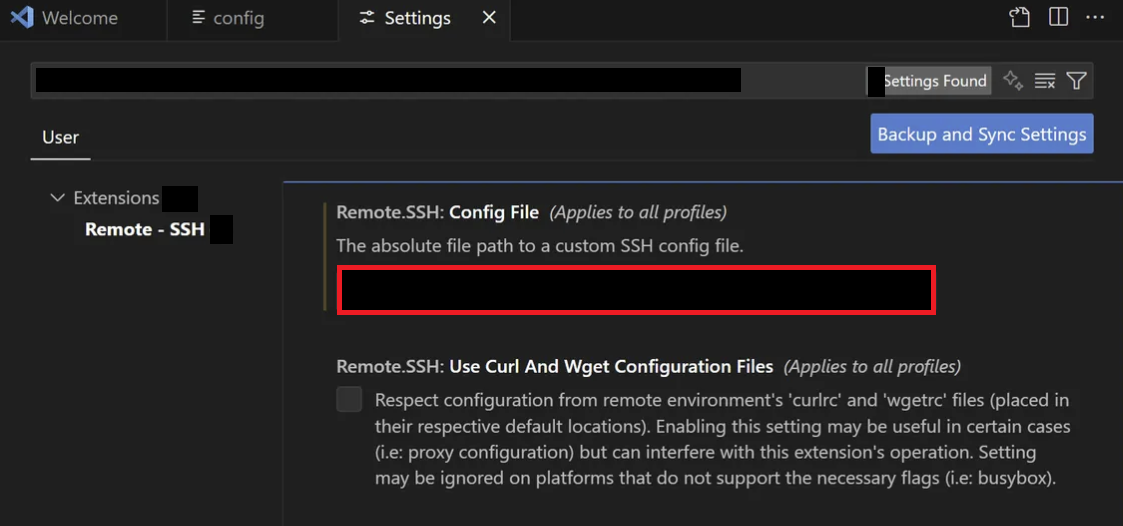Viewport: 1123px width, 526px height.
Task: Open Settings JSON file icon
Action: pyautogui.click(x=1019, y=18)
